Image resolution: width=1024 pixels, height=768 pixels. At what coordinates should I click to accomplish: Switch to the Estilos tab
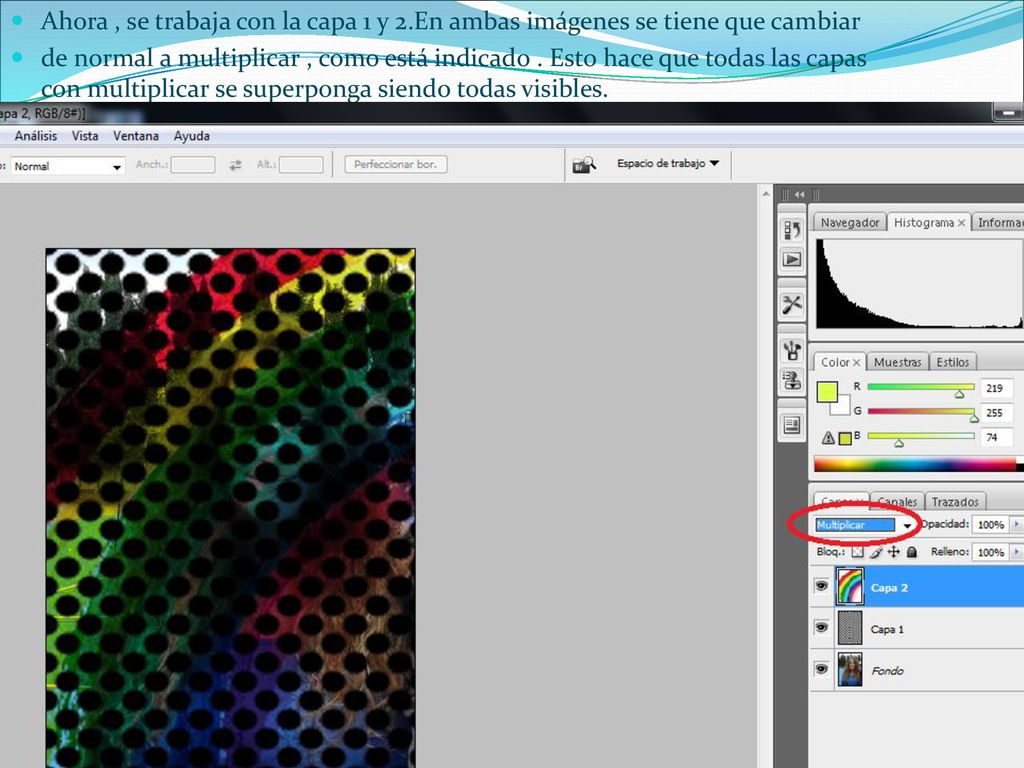(953, 362)
